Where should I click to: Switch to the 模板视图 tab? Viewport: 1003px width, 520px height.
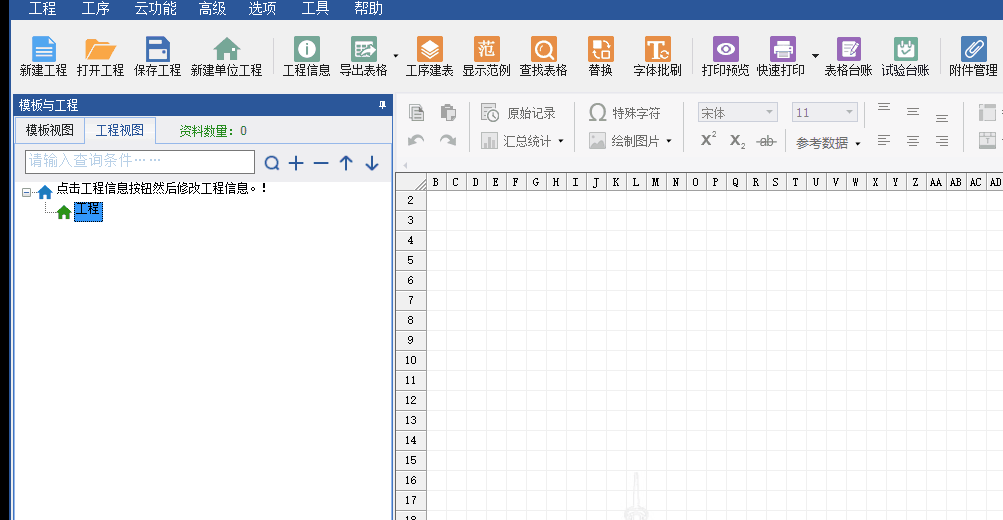(50, 130)
